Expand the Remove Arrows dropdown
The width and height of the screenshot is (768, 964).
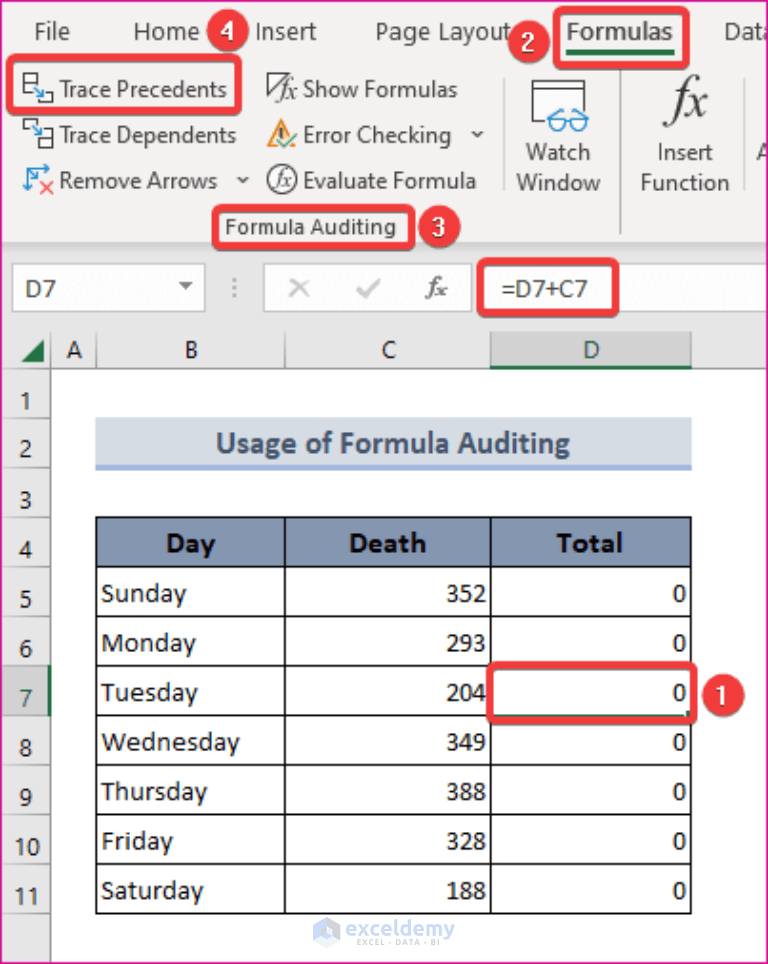point(243,180)
